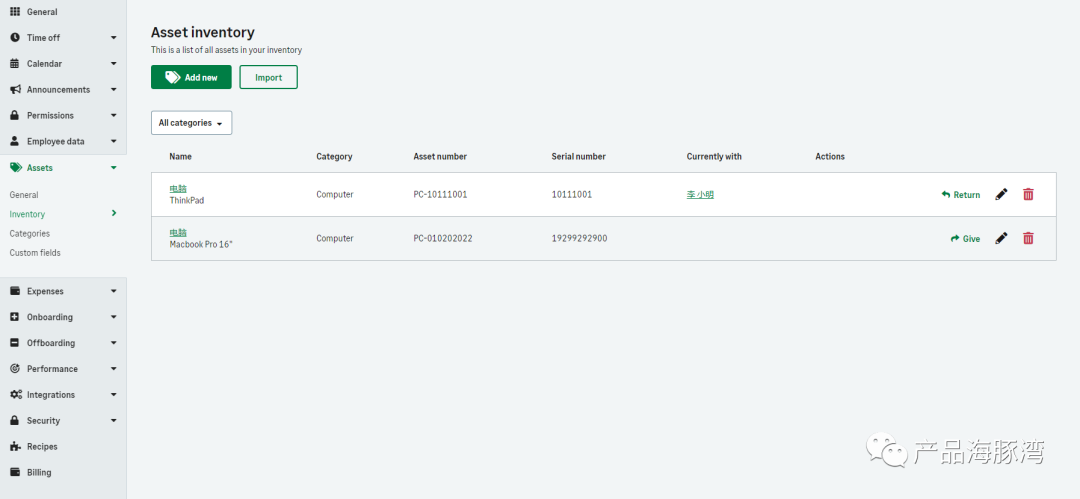Expand the Performance menu arrow
The width and height of the screenshot is (1080, 499).
pyautogui.click(x=114, y=369)
